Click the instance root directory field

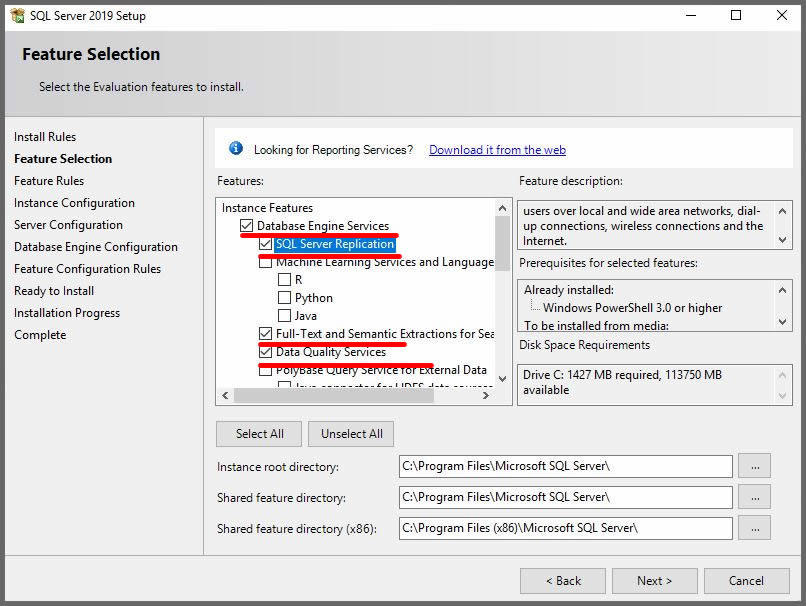coord(565,467)
